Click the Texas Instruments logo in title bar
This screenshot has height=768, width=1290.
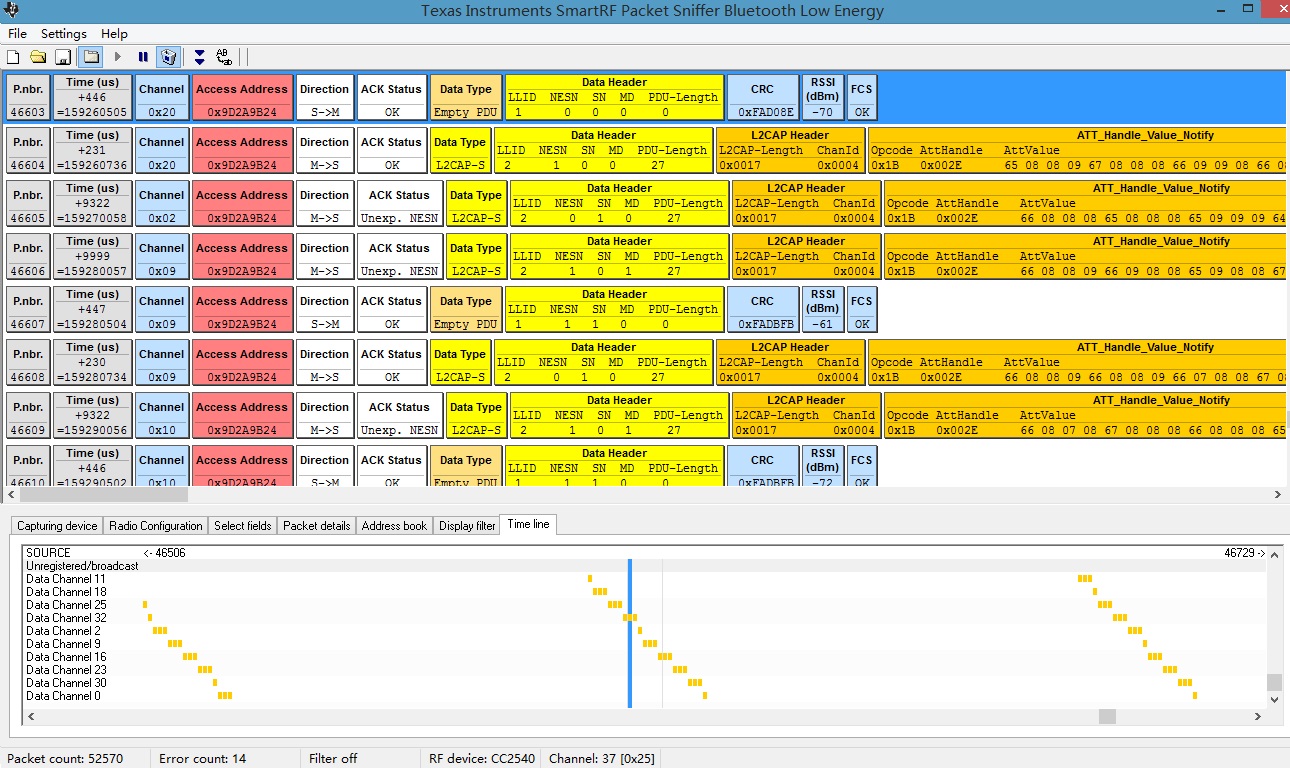click(12, 11)
